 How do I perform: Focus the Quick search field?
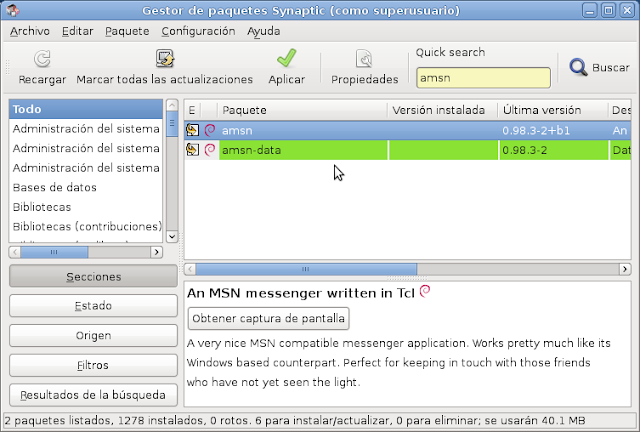(483, 78)
